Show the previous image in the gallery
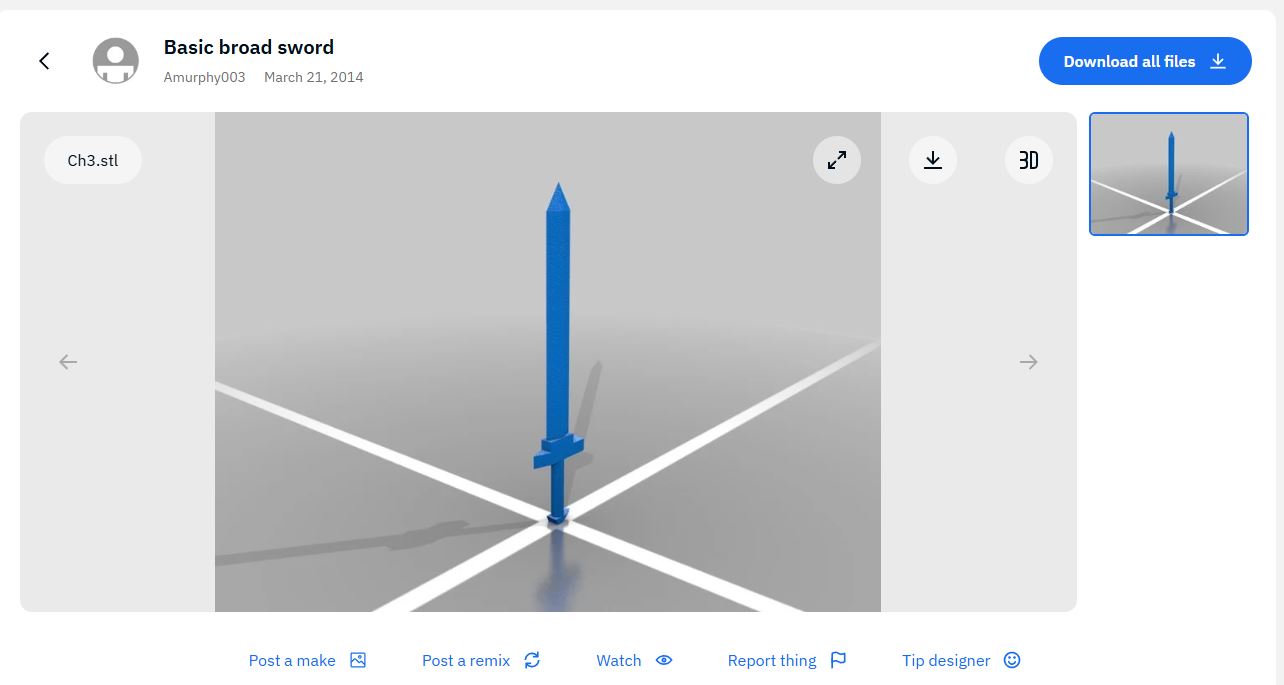The width and height of the screenshot is (1284, 685). point(68,362)
